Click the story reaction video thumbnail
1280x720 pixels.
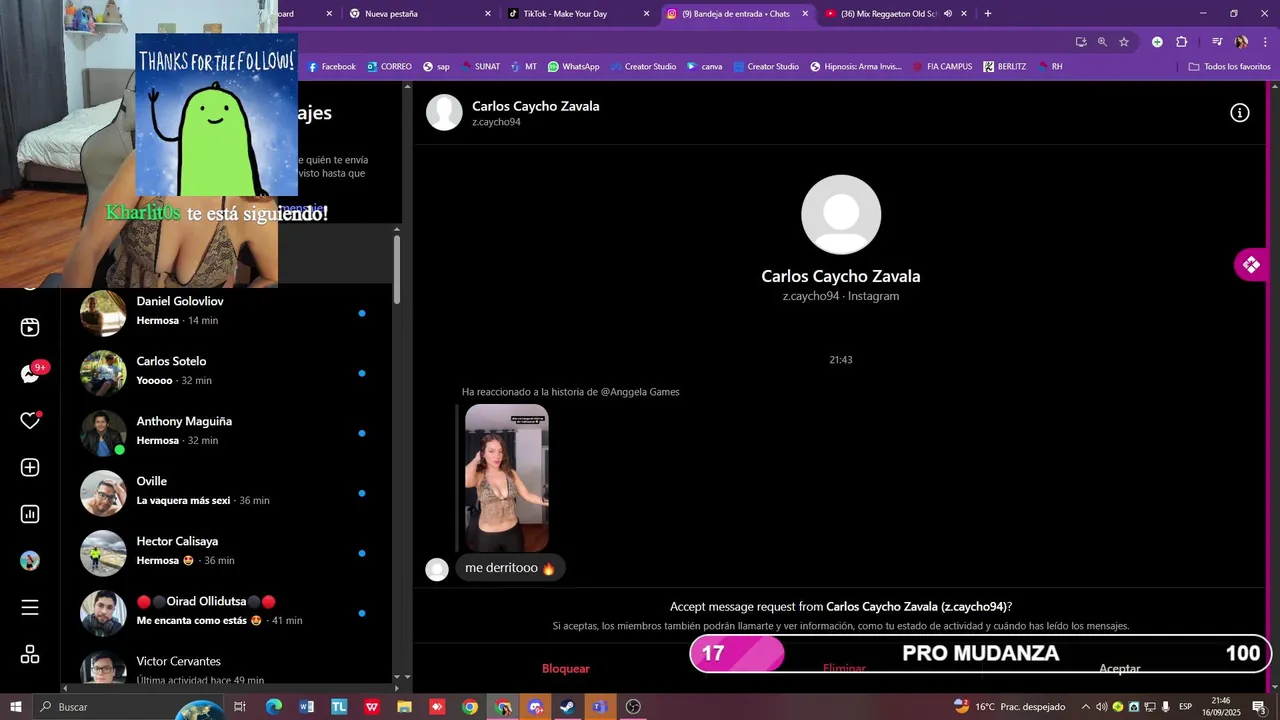(x=506, y=477)
